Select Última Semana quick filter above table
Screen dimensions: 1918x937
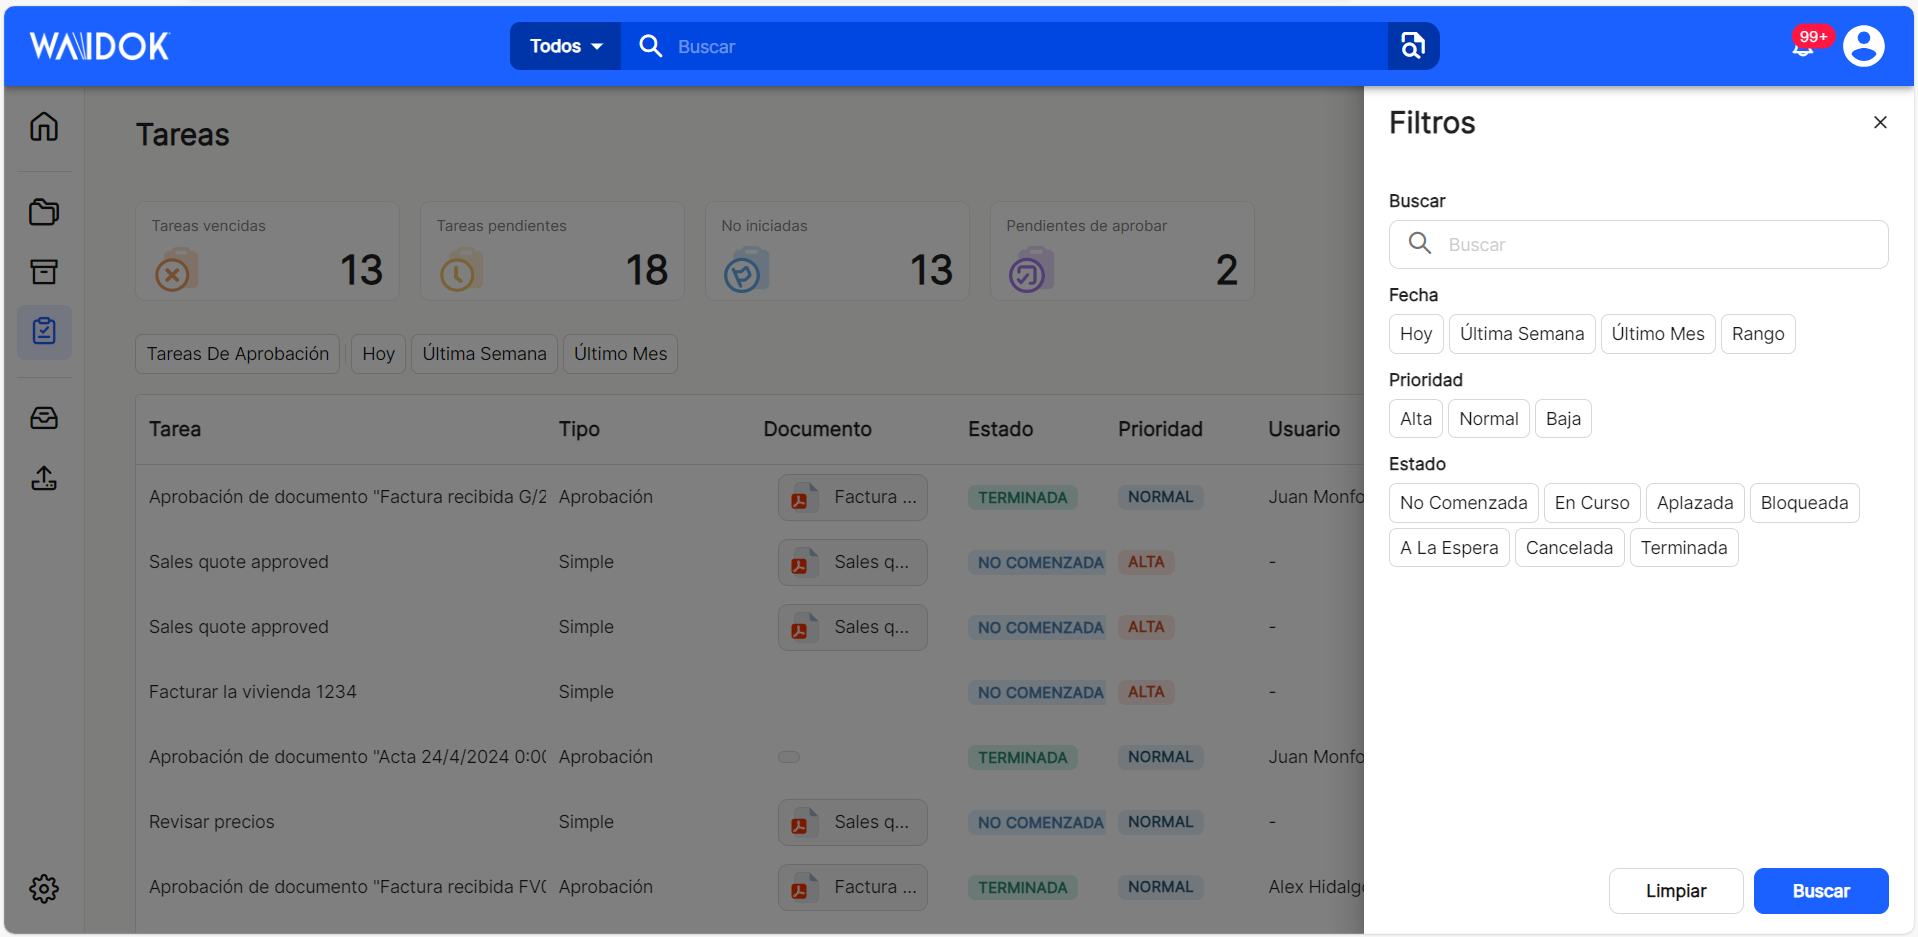[484, 354]
